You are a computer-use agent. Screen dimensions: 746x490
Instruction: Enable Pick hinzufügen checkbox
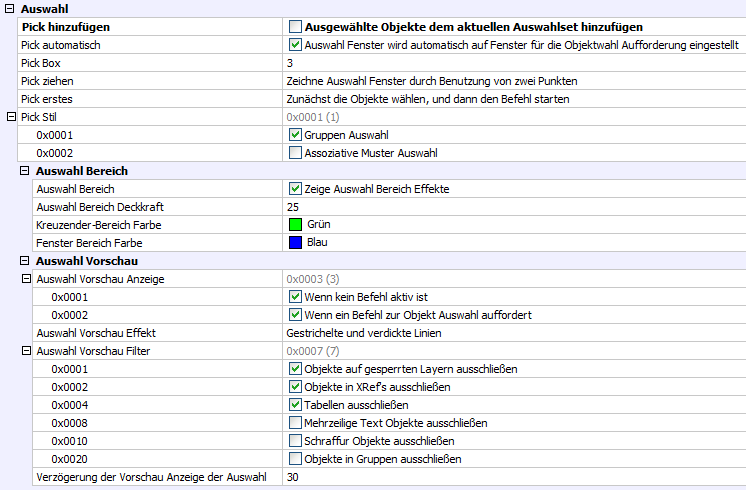click(x=295, y=27)
